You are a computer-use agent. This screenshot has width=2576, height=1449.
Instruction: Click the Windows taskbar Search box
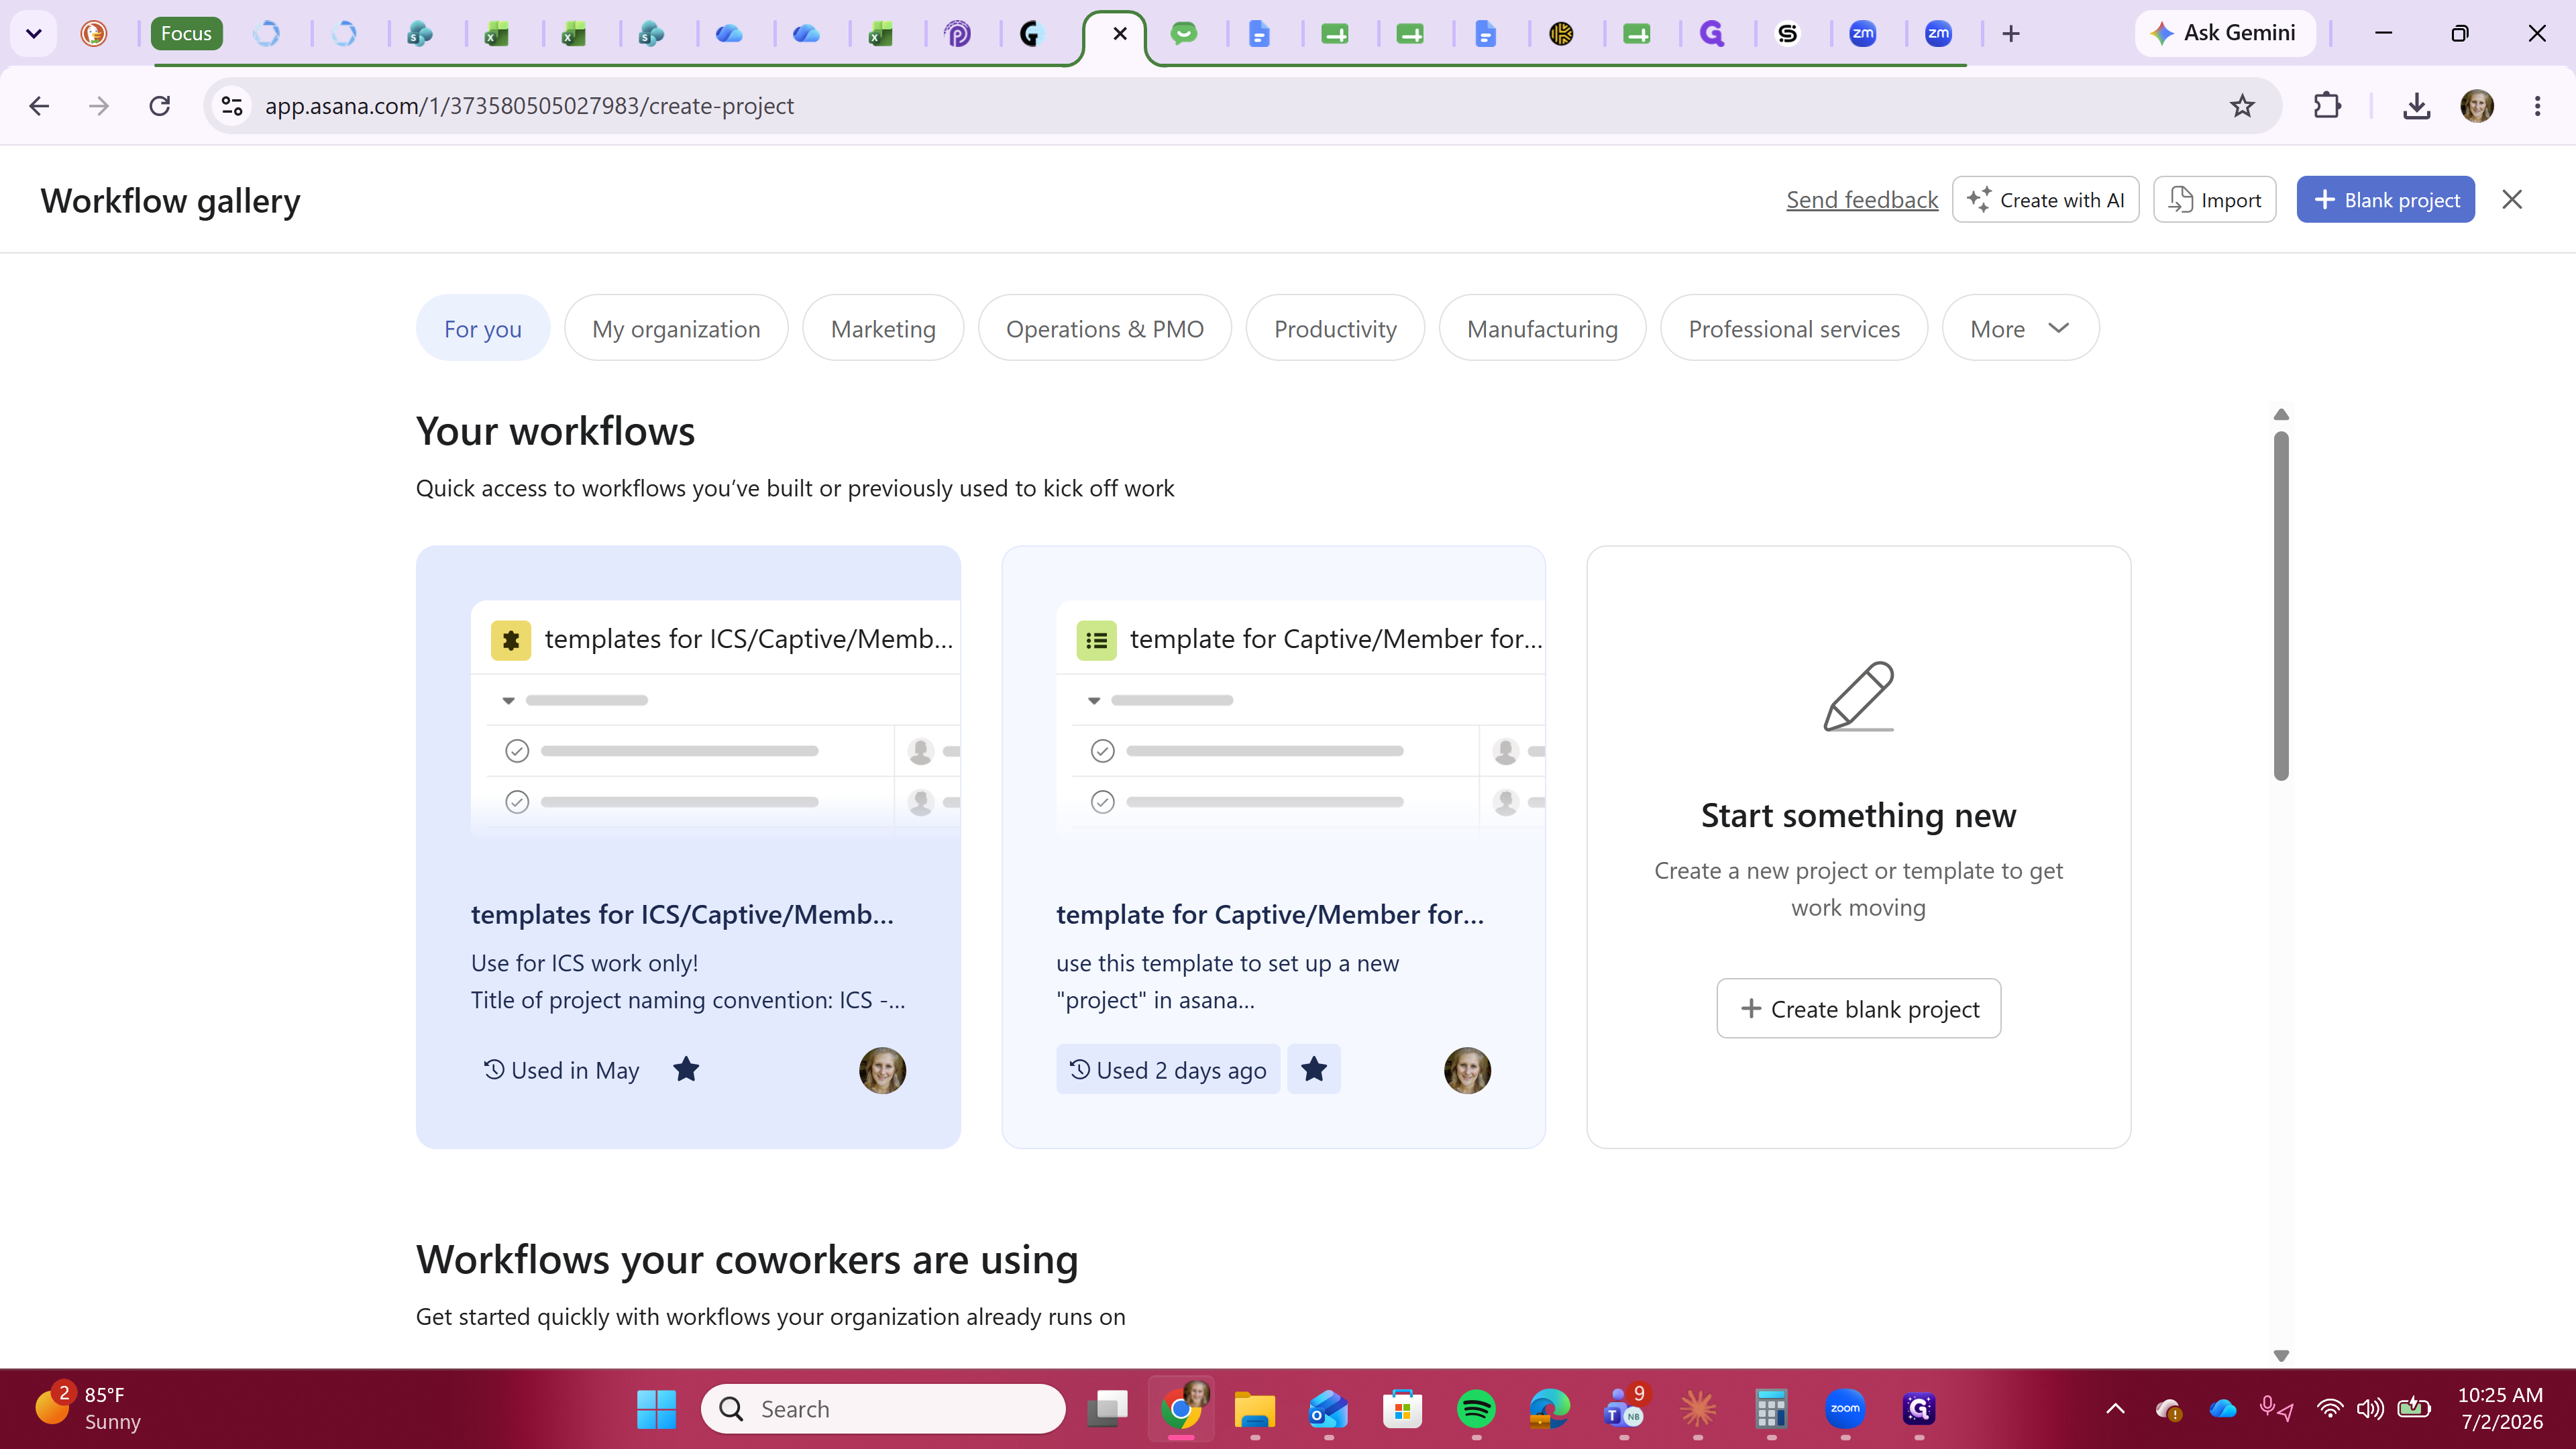[x=883, y=1409]
